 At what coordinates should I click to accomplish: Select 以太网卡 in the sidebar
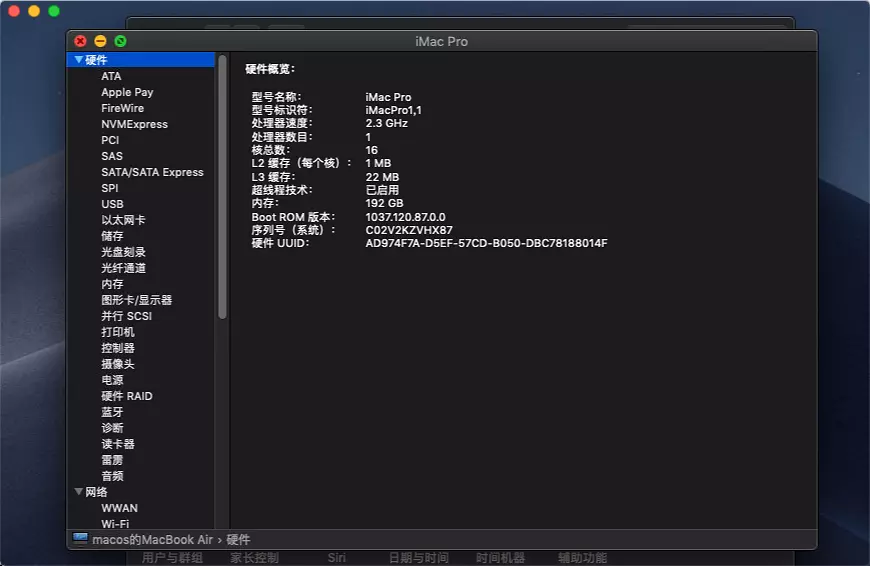tap(123, 220)
